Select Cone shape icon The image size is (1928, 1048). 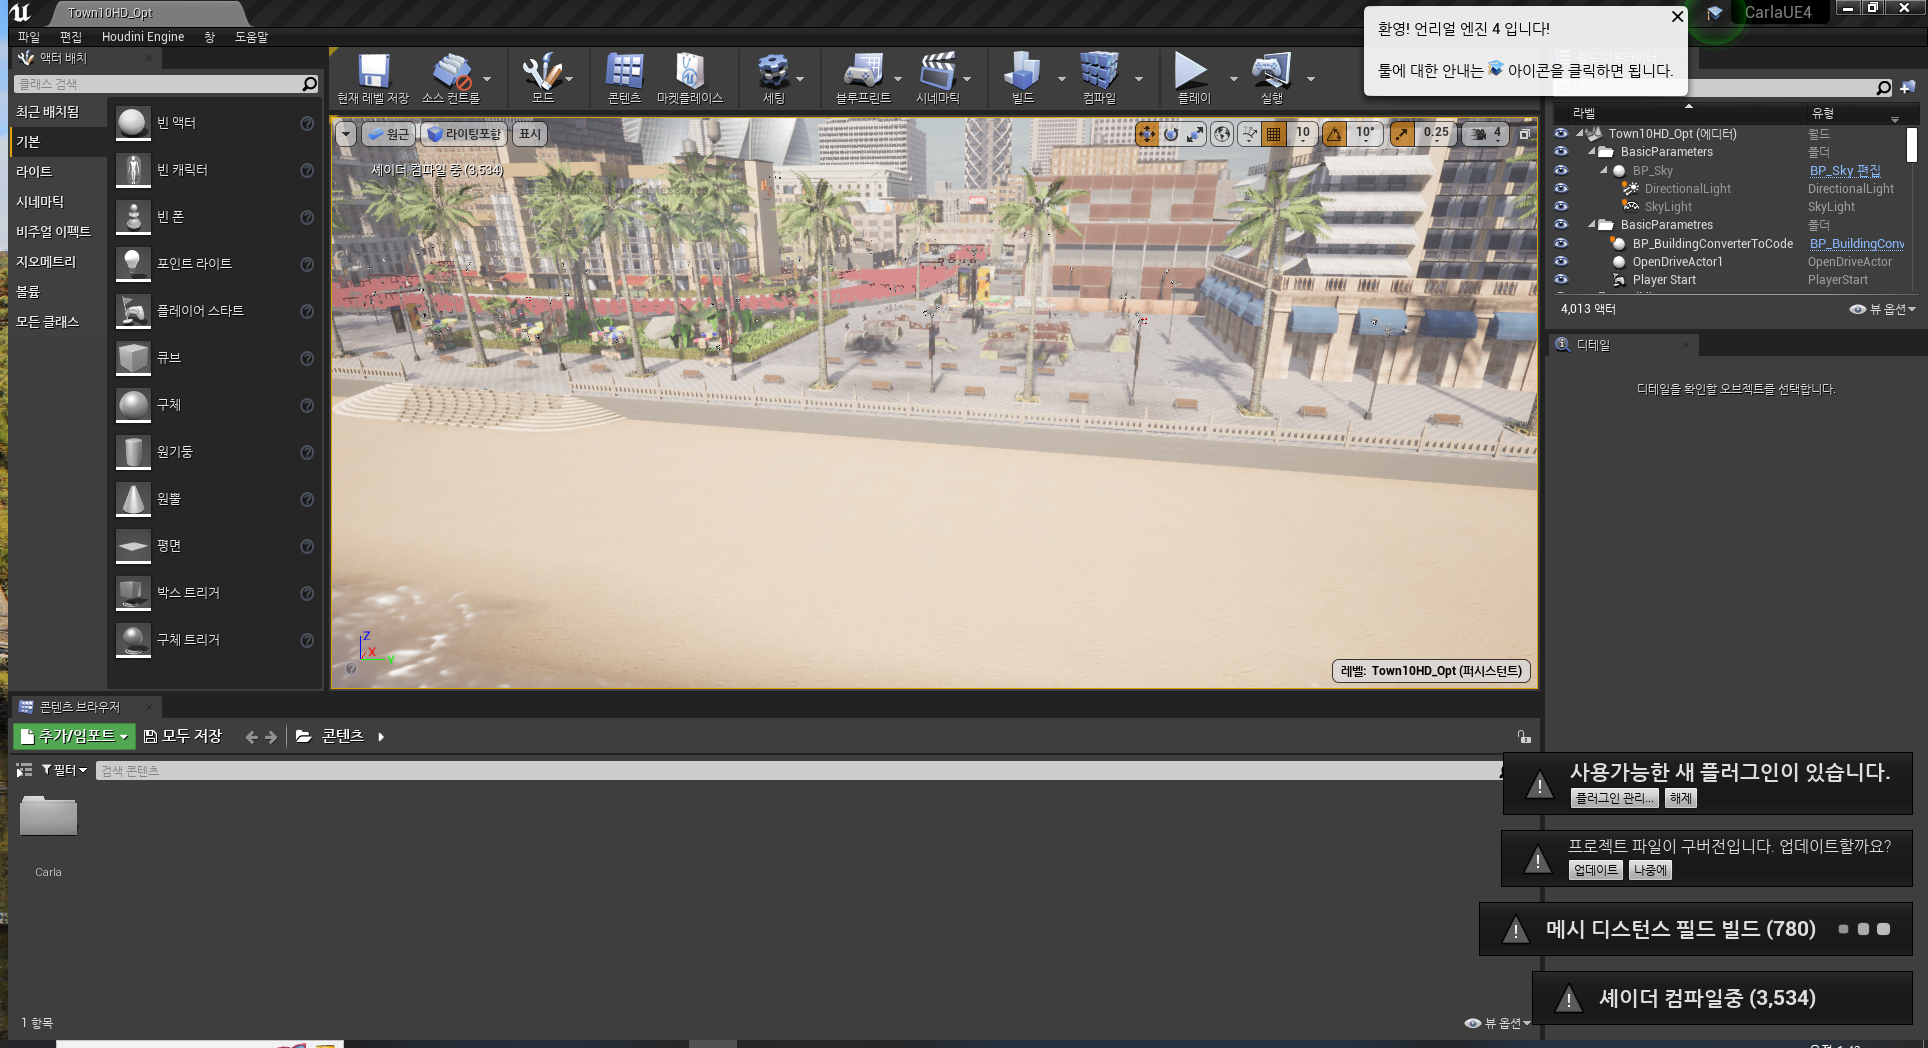pyautogui.click(x=133, y=499)
